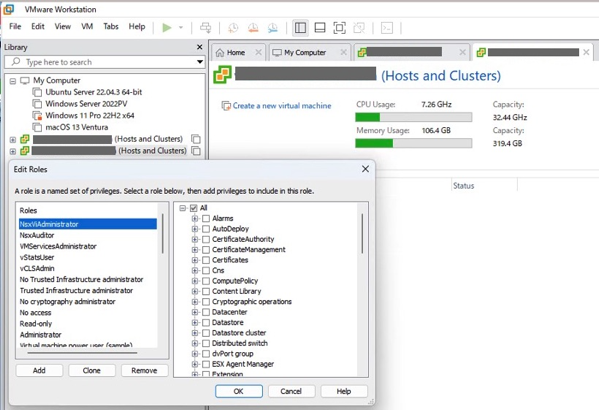Image resolution: width=599 pixels, height=410 pixels.
Task: Open the snapshot manager icon
Action: (x=273, y=28)
